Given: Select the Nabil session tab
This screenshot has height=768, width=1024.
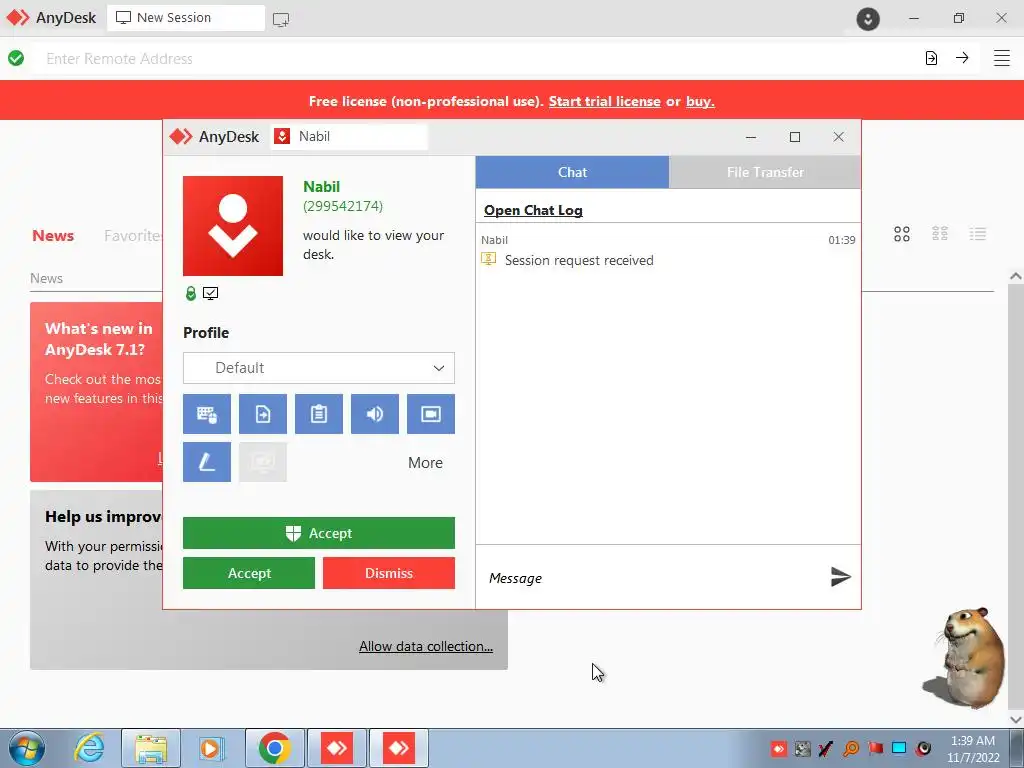Looking at the screenshot, I should tap(349, 136).
